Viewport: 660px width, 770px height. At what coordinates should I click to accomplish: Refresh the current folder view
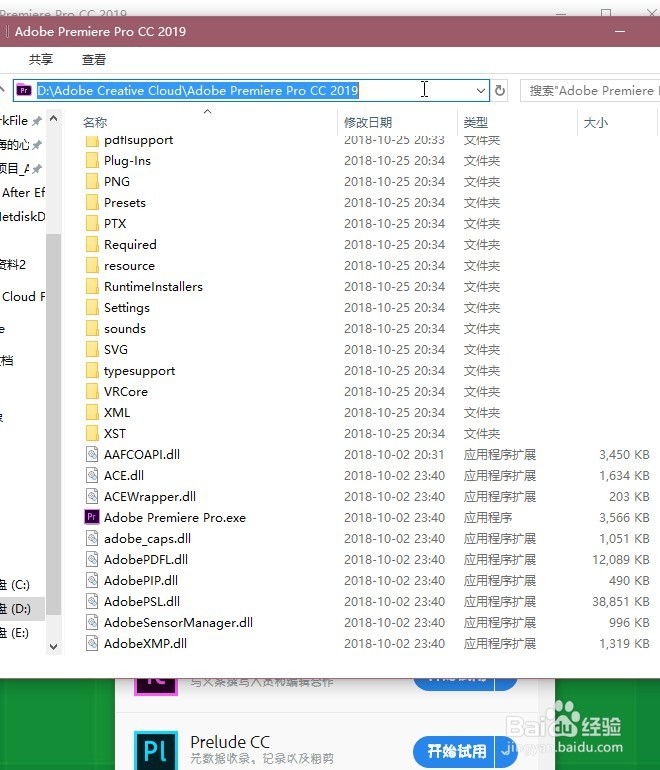(x=500, y=90)
